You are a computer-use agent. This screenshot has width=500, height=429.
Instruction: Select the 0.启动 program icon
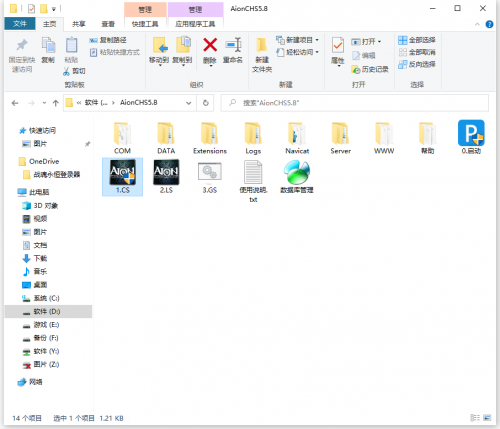pos(471,137)
